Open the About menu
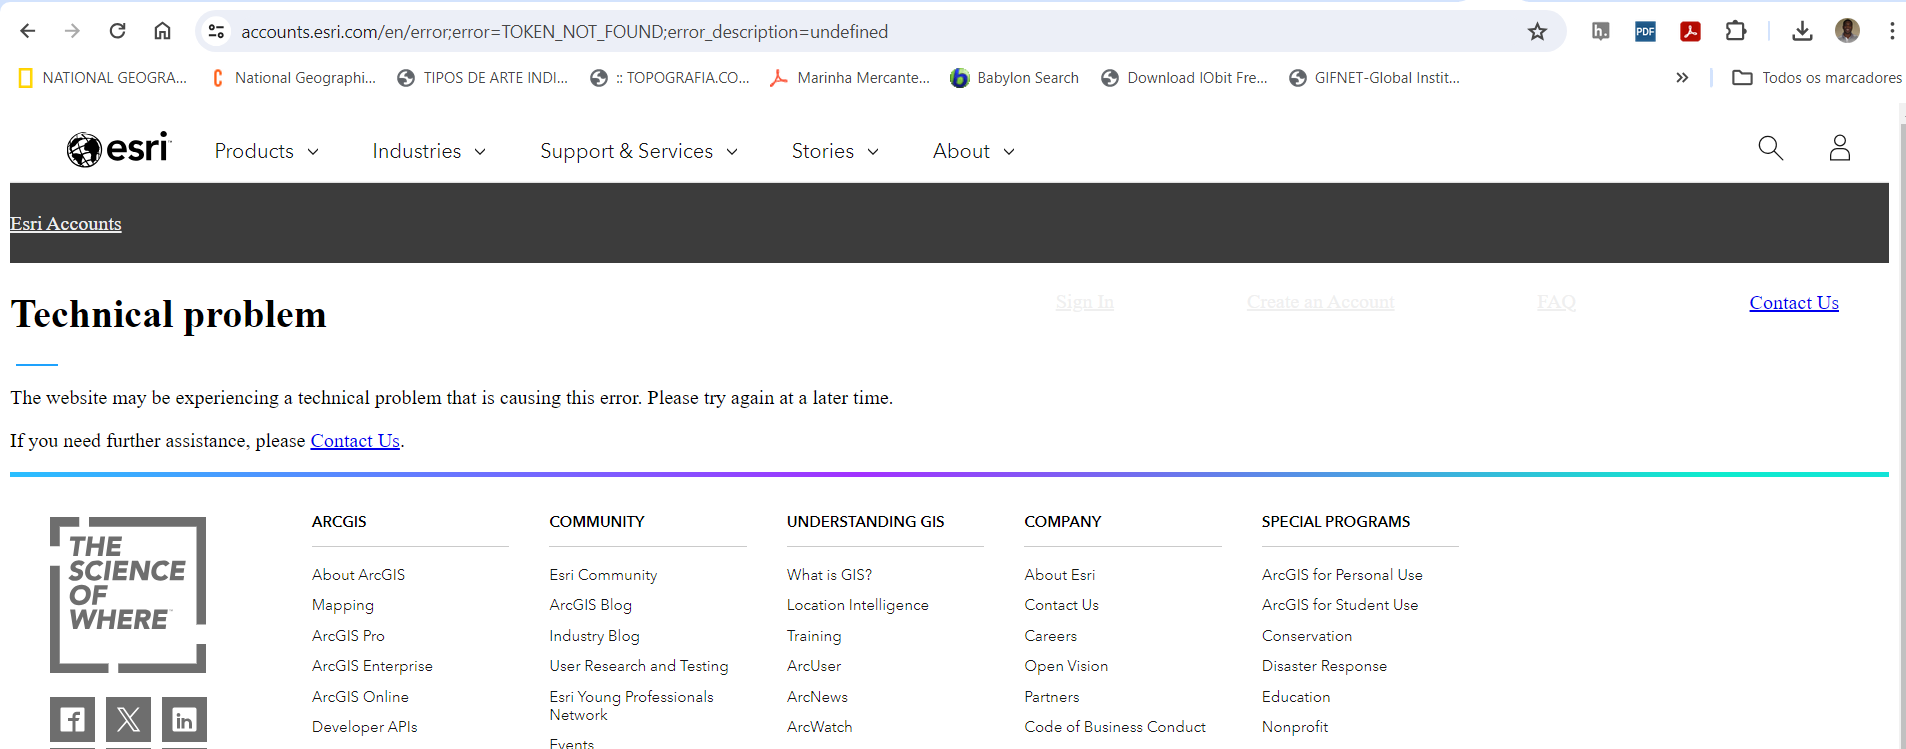The width and height of the screenshot is (1906, 749). pos(973,151)
